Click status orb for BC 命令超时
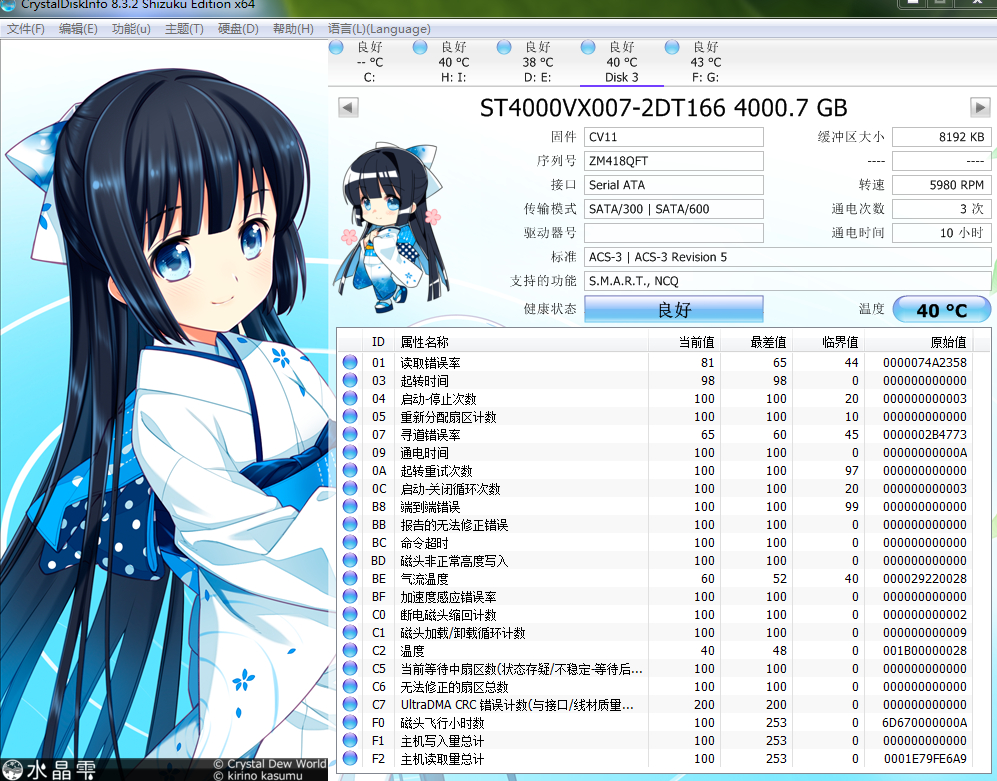Viewport: 997px width, 781px height. pos(350,543)
